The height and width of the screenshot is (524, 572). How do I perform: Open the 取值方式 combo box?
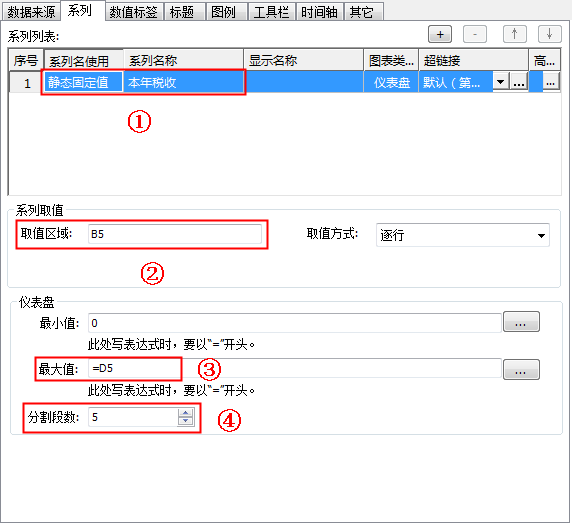[x=463, y=235]
